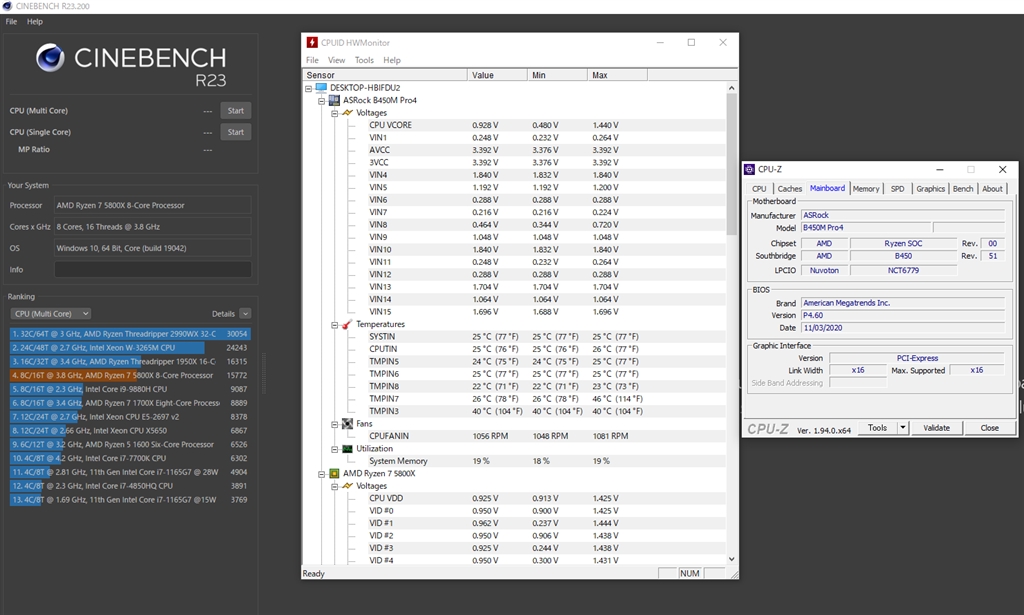Collapse the Temperatures group in HWMonitor
This screenshot has width=1024, height=615.
336,324
